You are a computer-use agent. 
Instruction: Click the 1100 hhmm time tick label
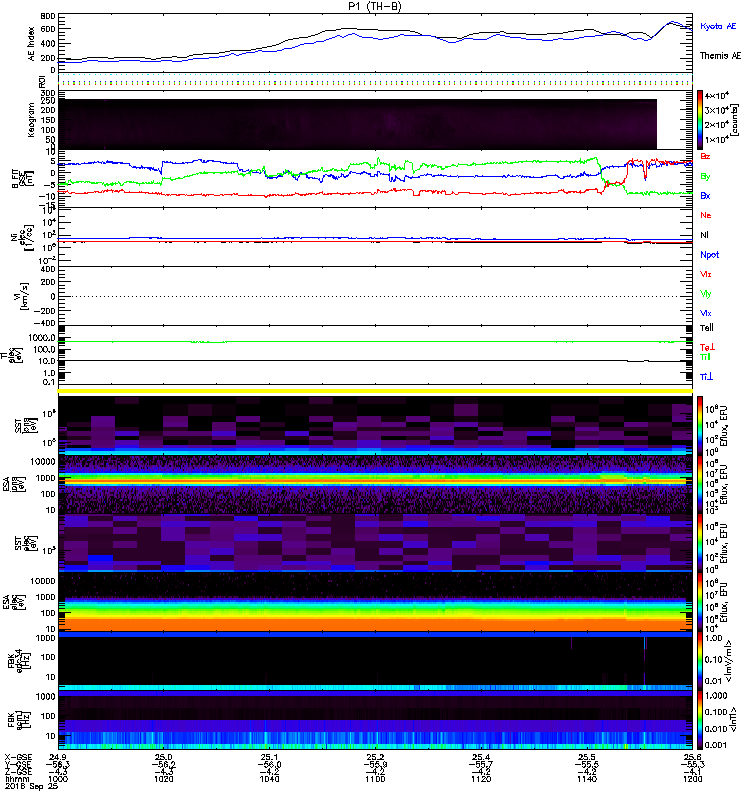coord(375,779)
